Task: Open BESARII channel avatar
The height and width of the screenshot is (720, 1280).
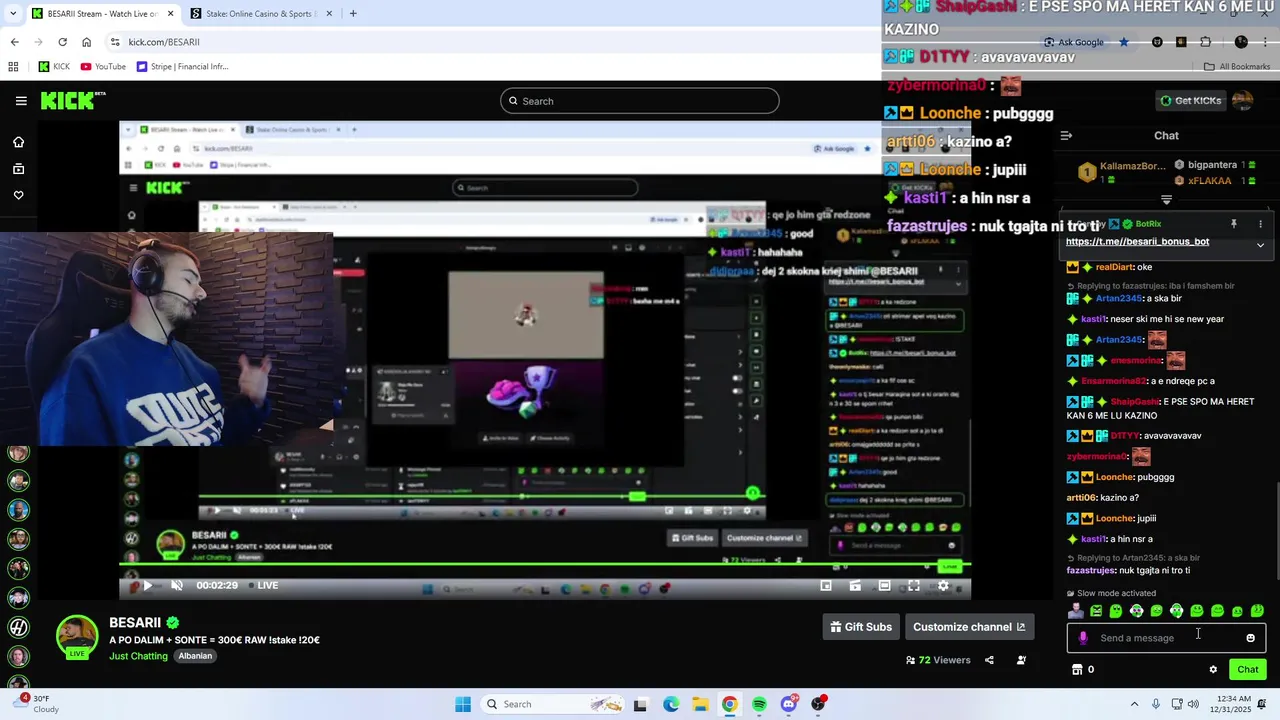Action: coord(77,638)
